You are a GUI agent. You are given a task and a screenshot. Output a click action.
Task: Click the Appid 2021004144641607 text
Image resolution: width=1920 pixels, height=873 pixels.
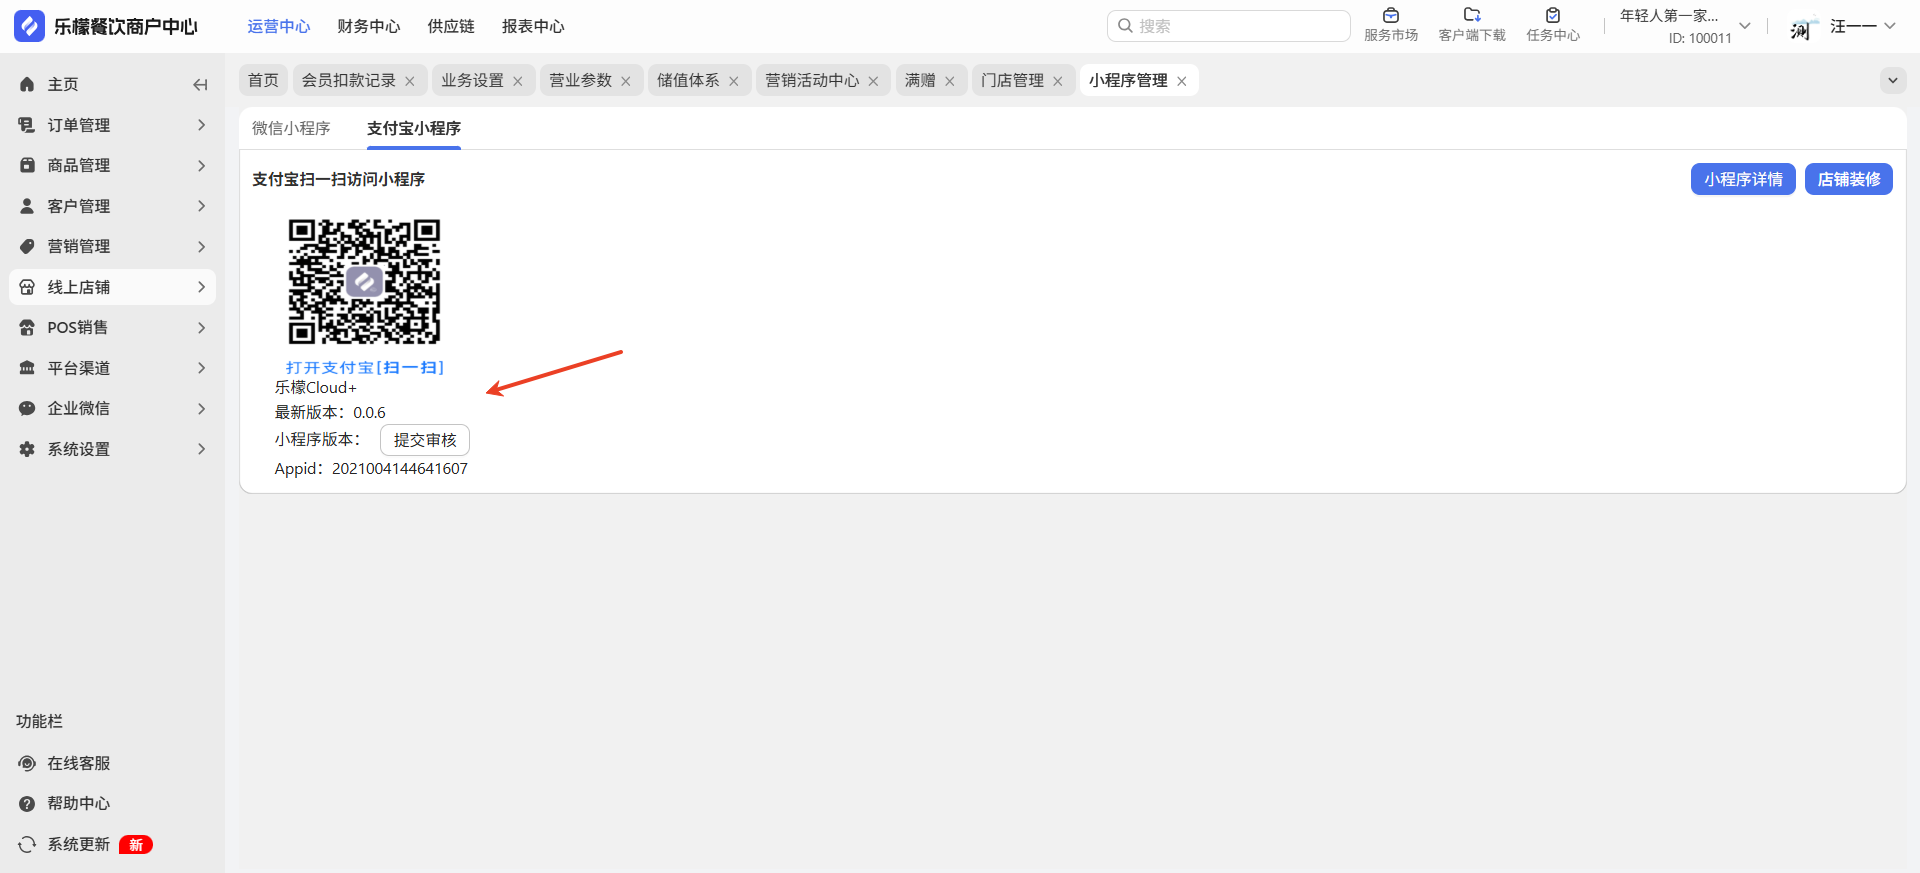(371, 469)
